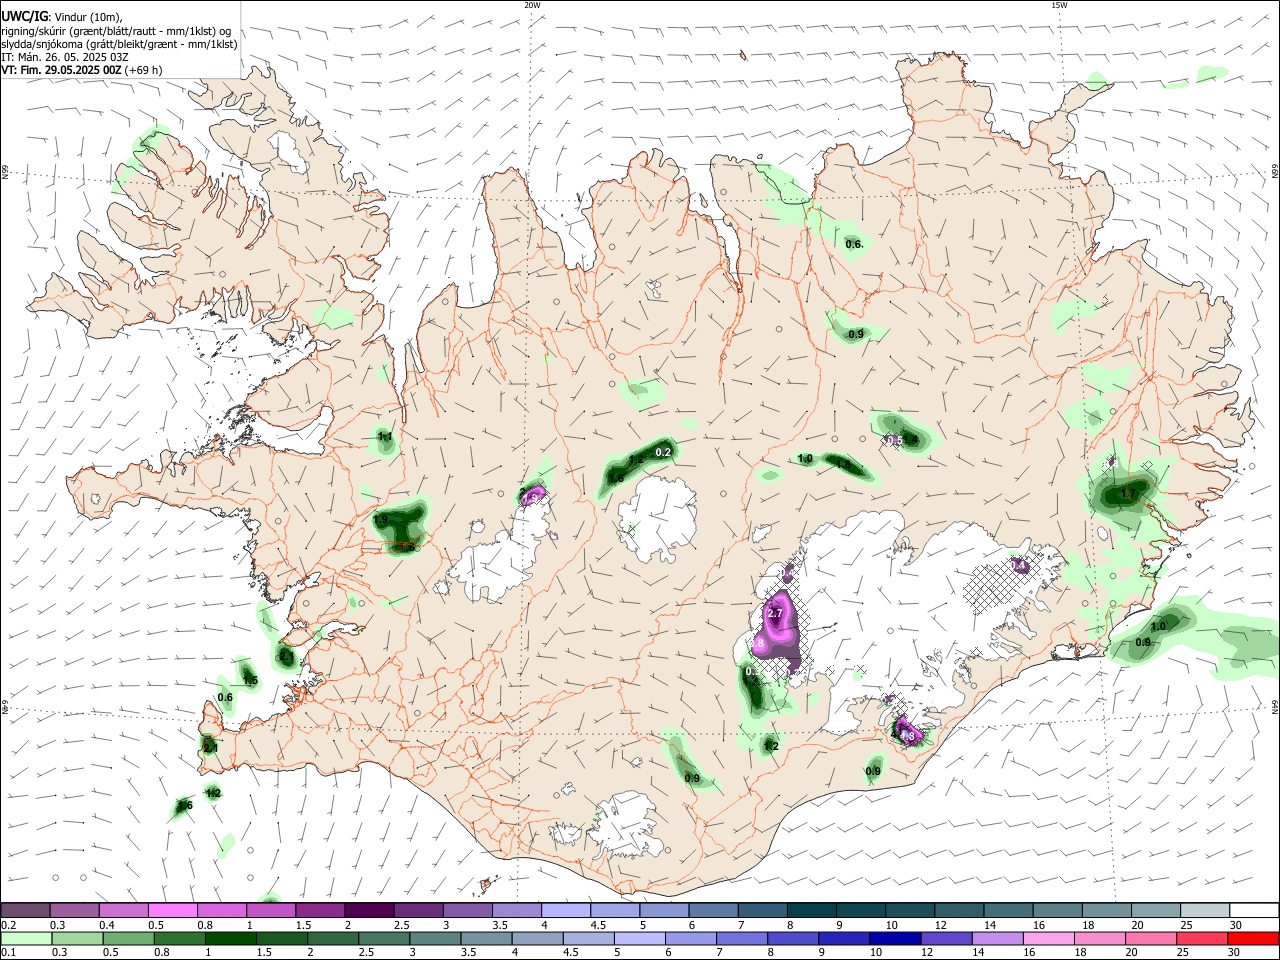The height and width of the screenshot is (960, 1280).
Task: Click the '2.7' snowfall value on the map
Action: [775, 613]
